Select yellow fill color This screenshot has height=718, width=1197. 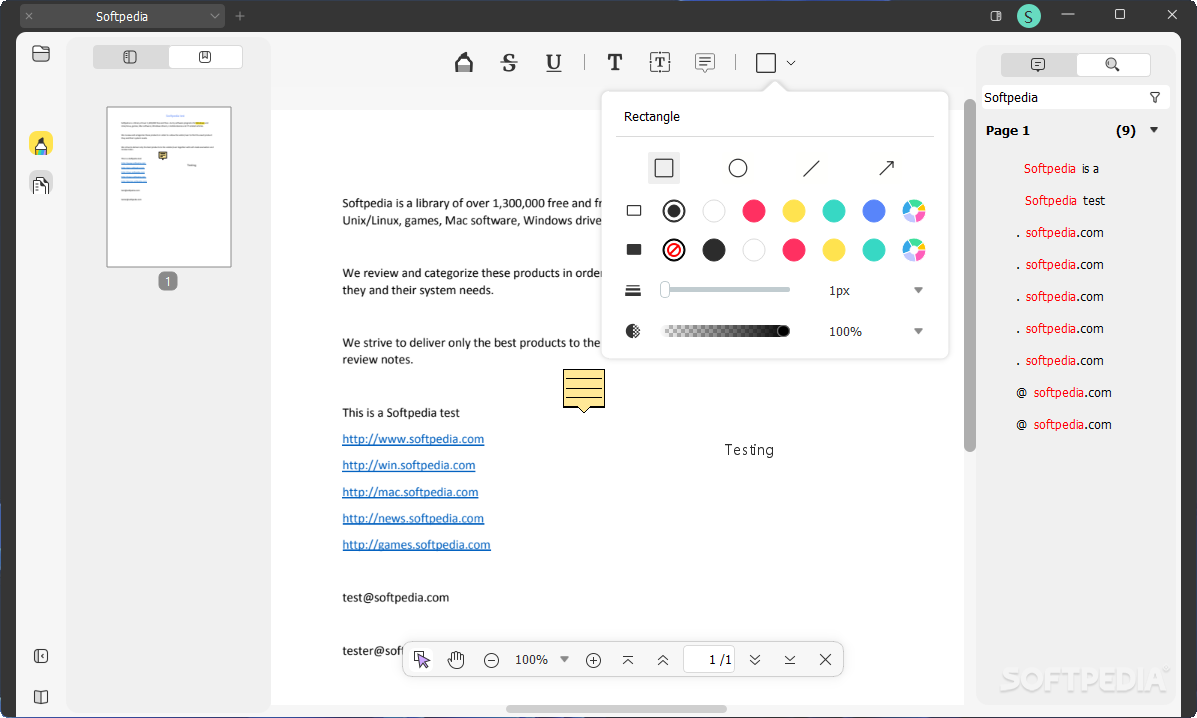pos(834,250)
